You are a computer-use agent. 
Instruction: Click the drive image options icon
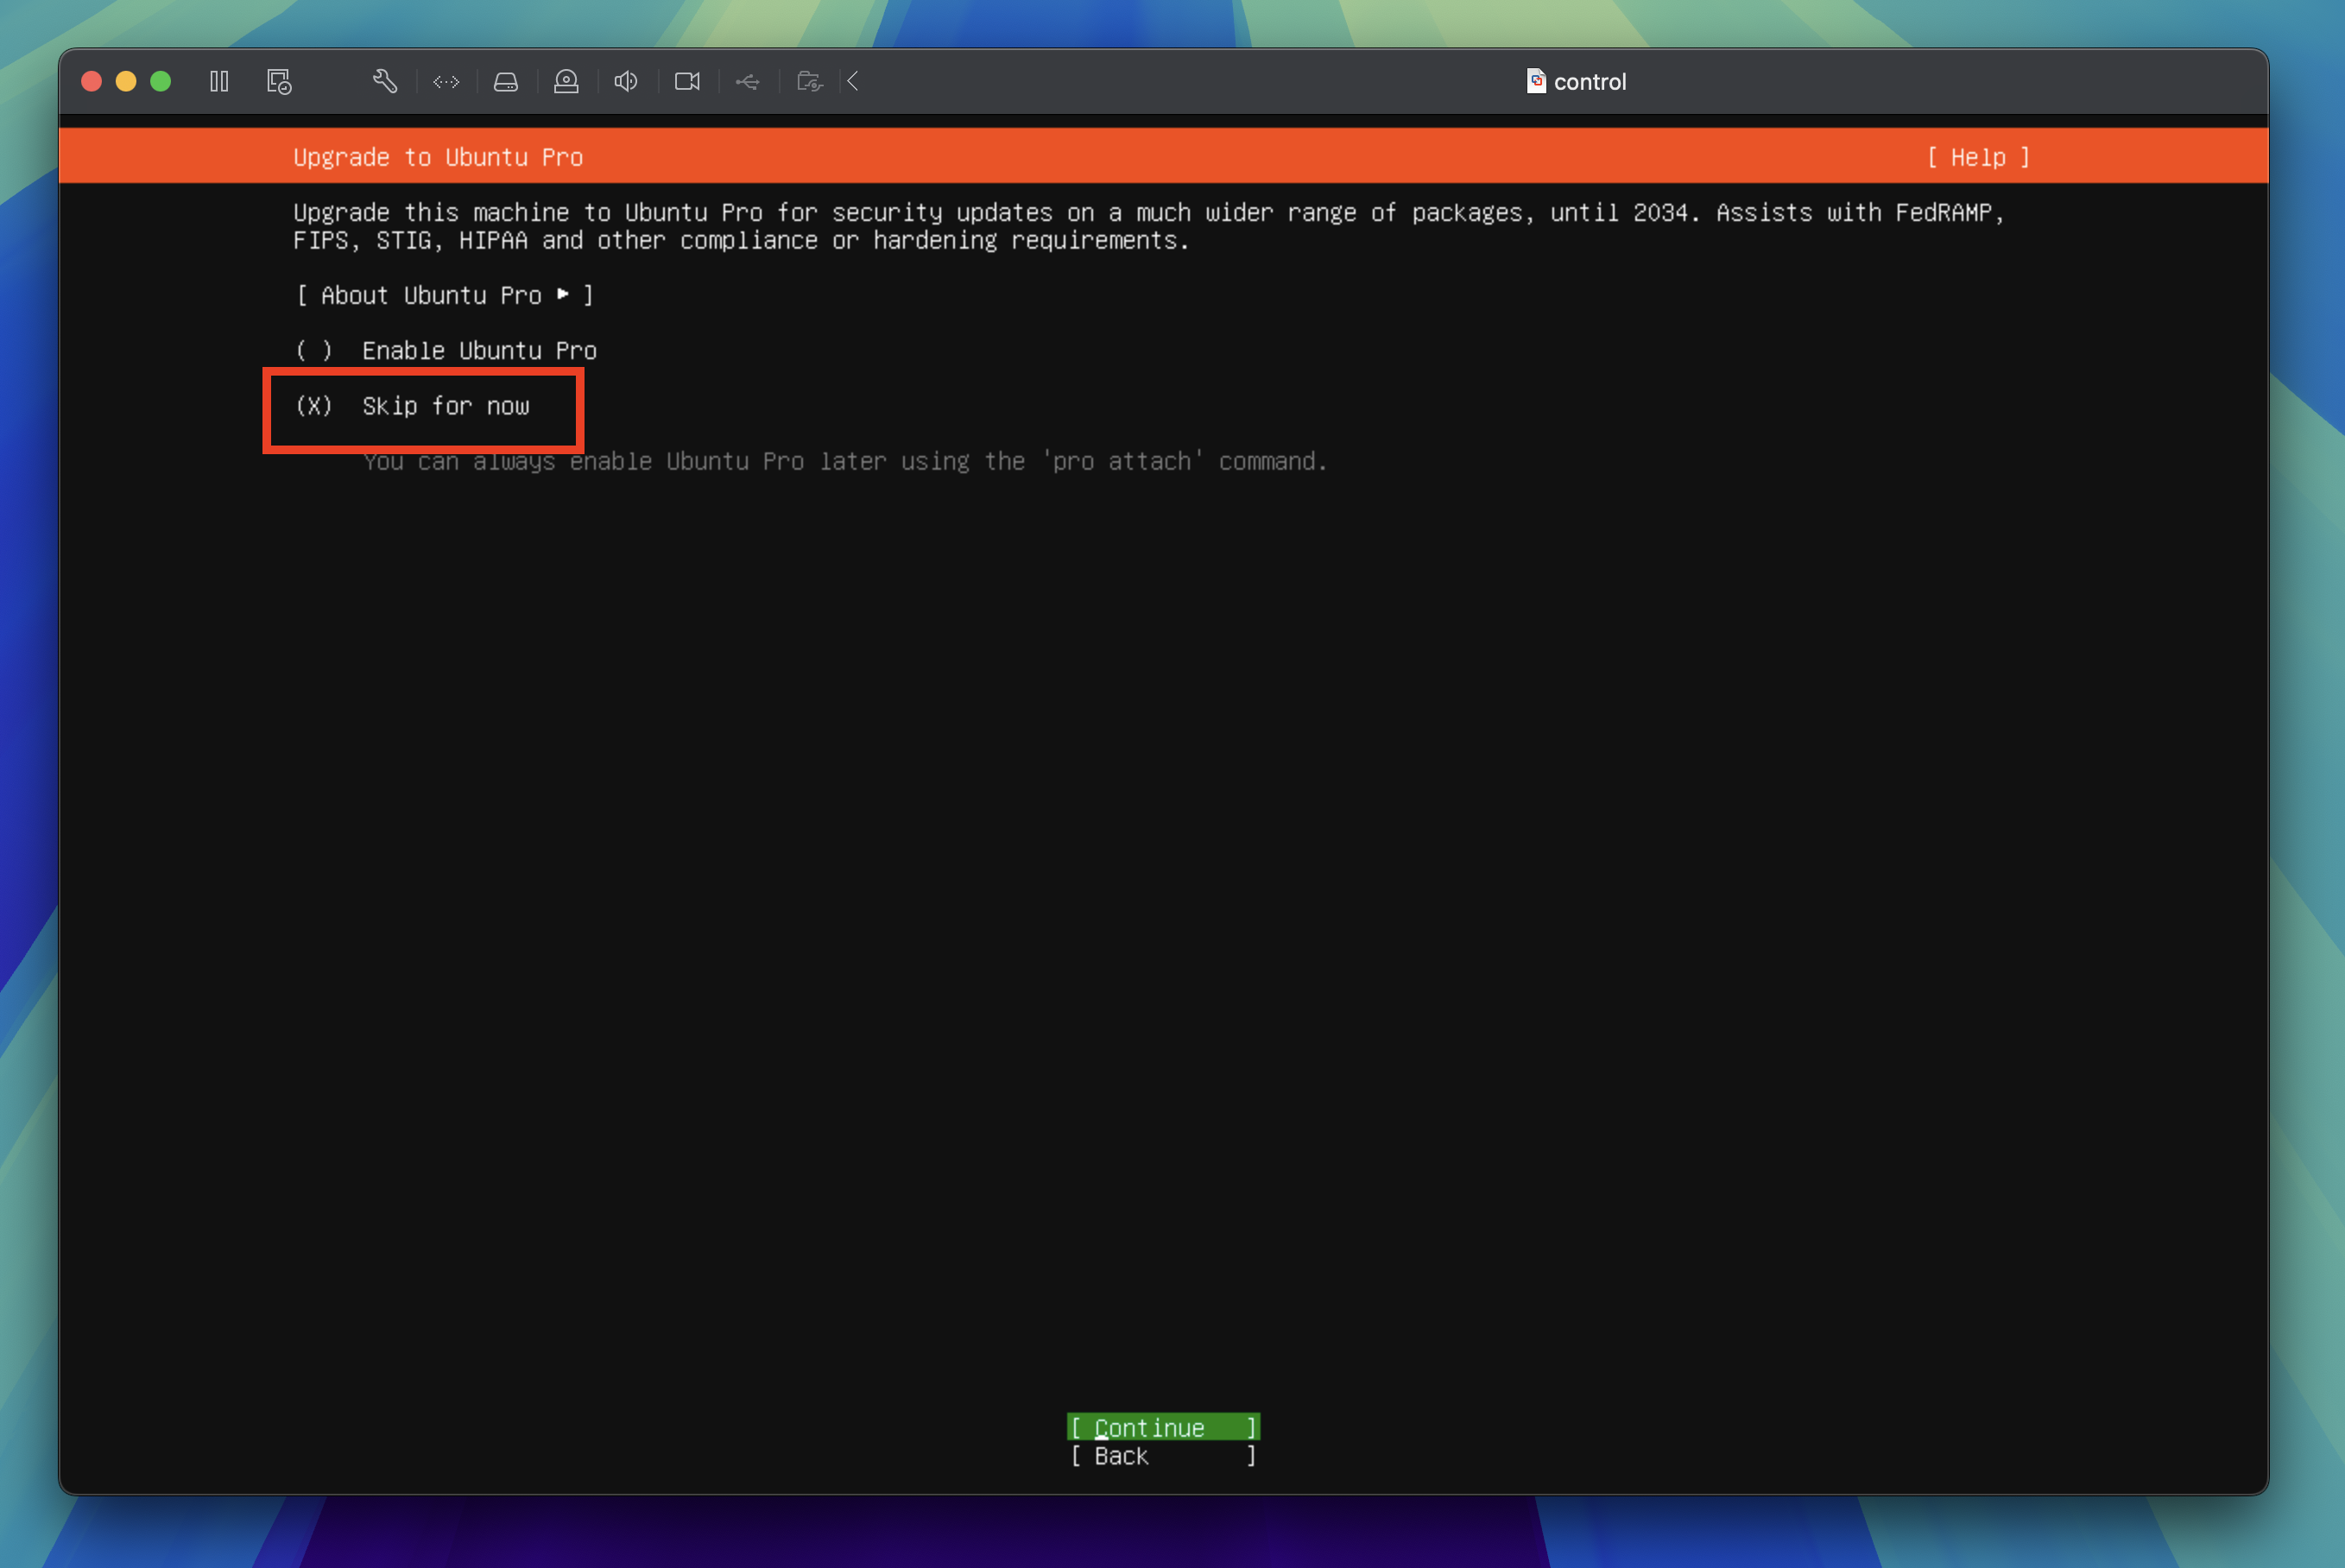coord(506,82)
